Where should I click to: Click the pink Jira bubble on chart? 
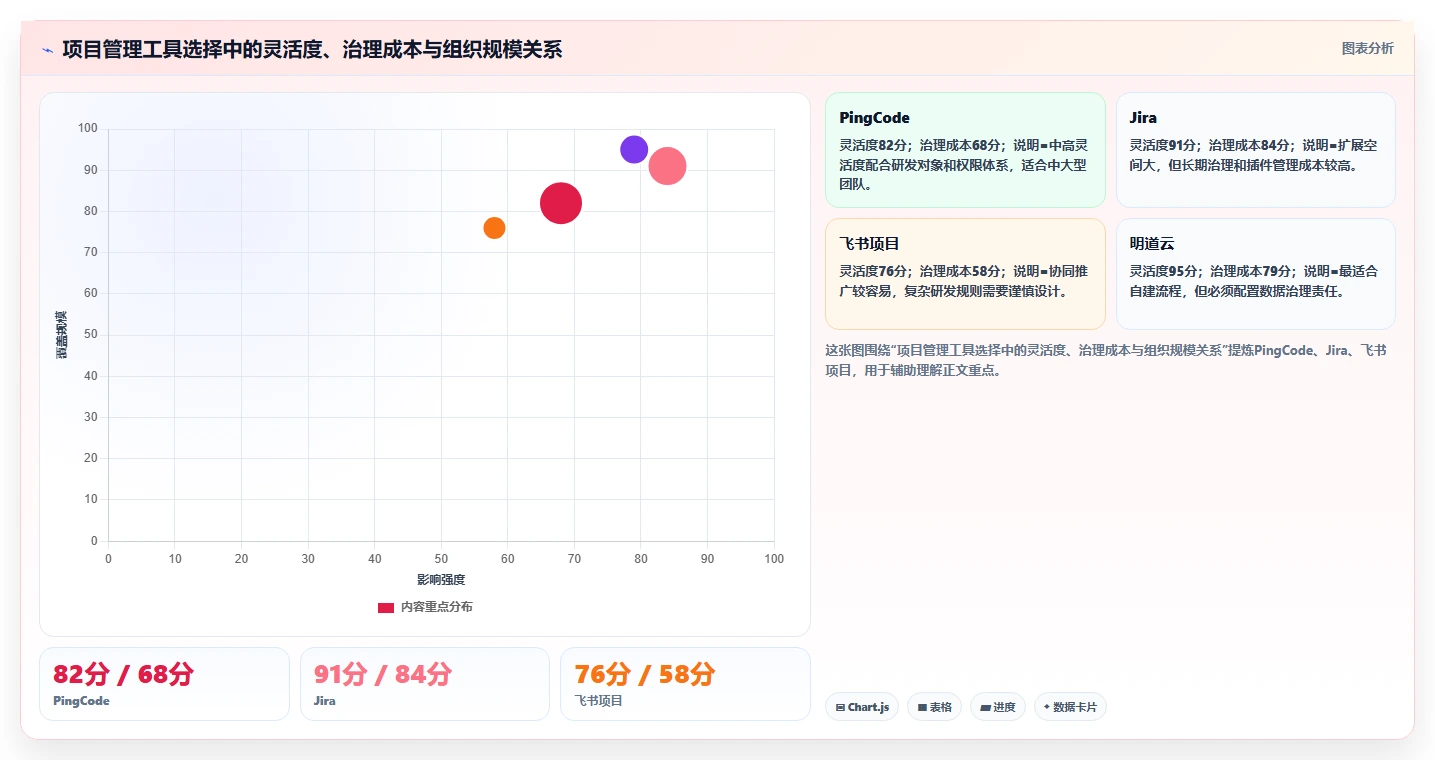(667, 166)
